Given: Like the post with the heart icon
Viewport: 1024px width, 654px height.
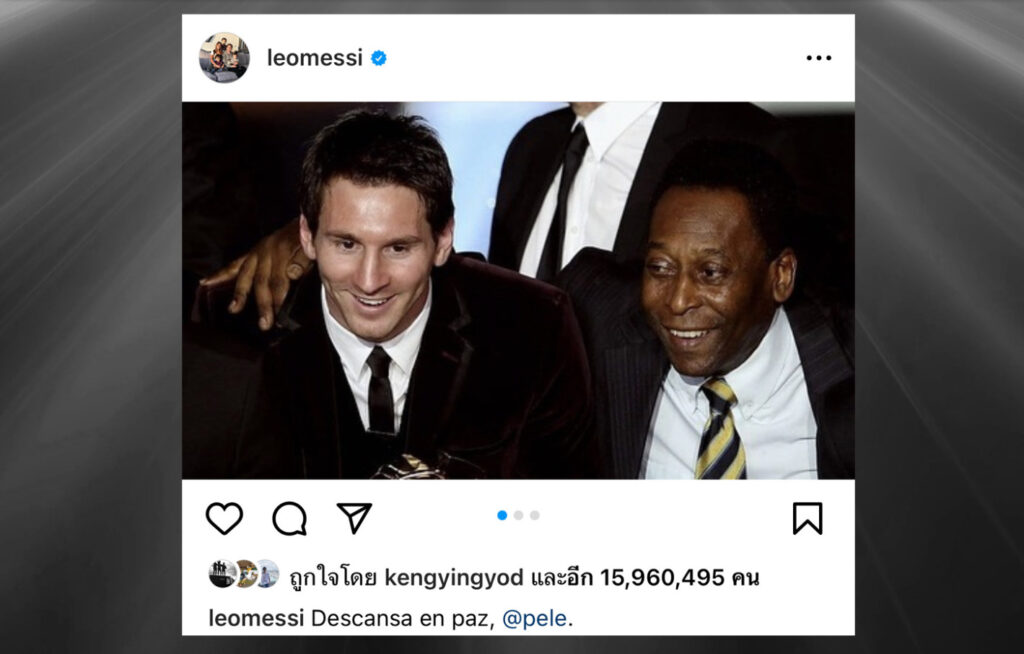Looking at the screenshot, I should pos(224,518).
